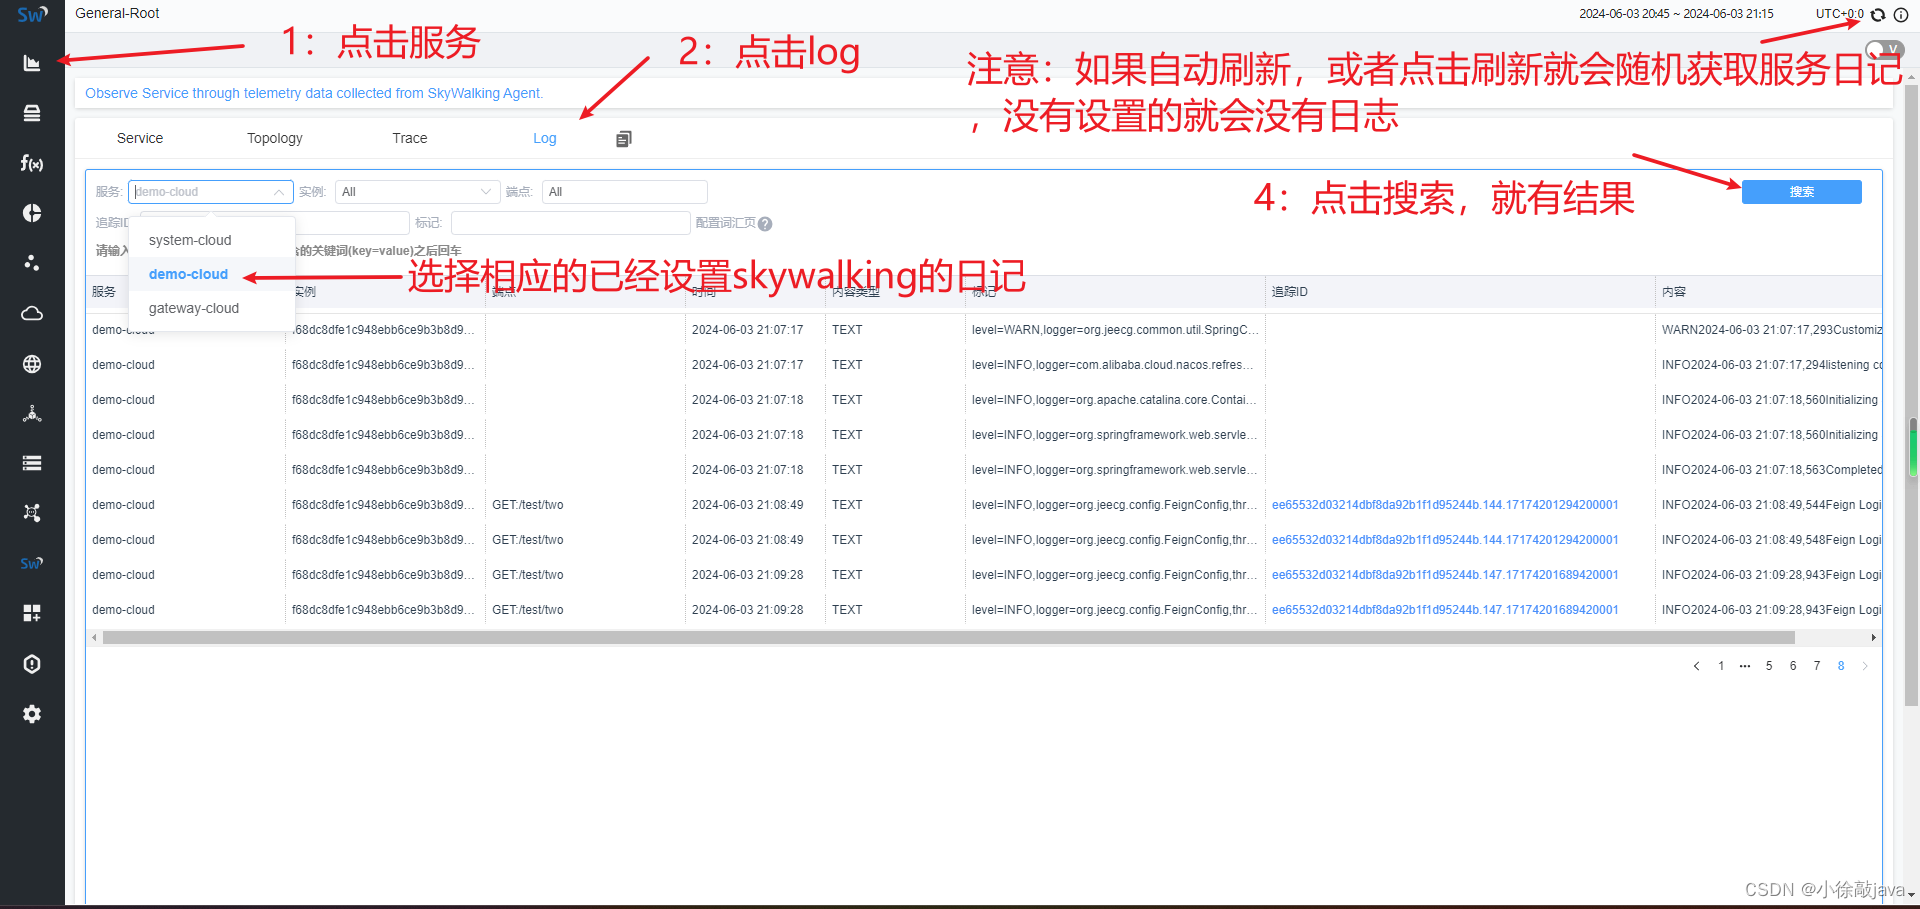Click the UTC+0:0 timezone label
Screen dimensions: 1920x909
(x=1839, y=14)
